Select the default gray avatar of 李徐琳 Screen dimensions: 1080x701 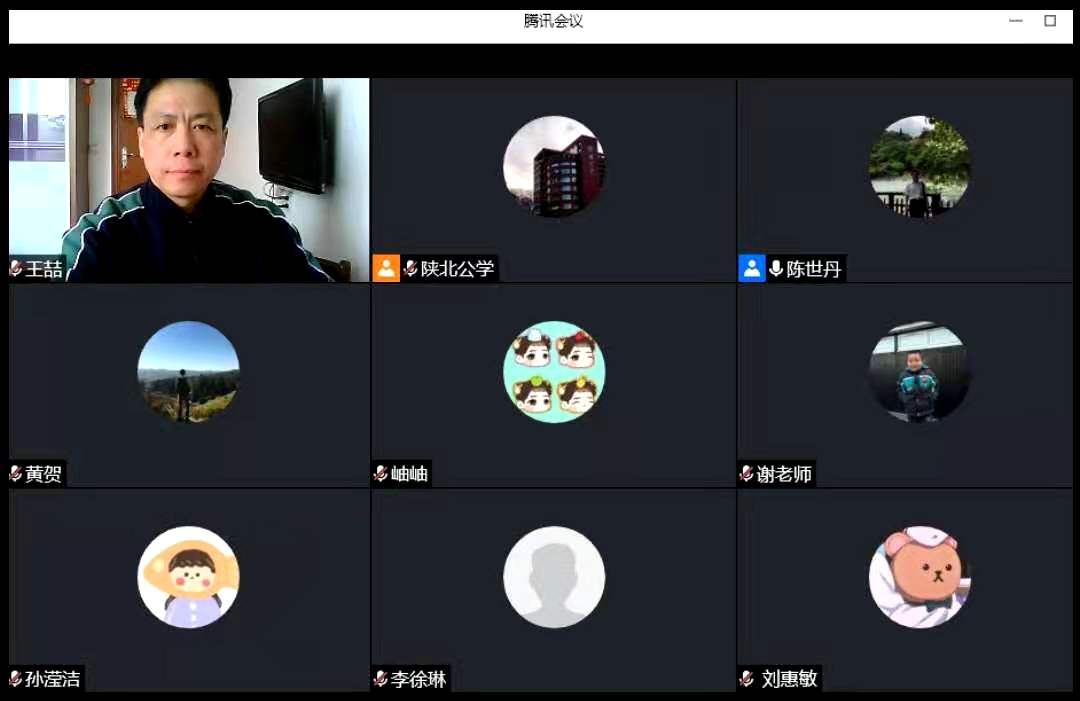coord(554,577)
